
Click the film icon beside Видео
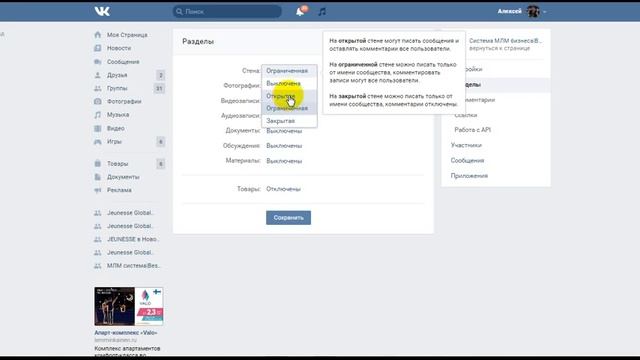(x=98, y=128)
